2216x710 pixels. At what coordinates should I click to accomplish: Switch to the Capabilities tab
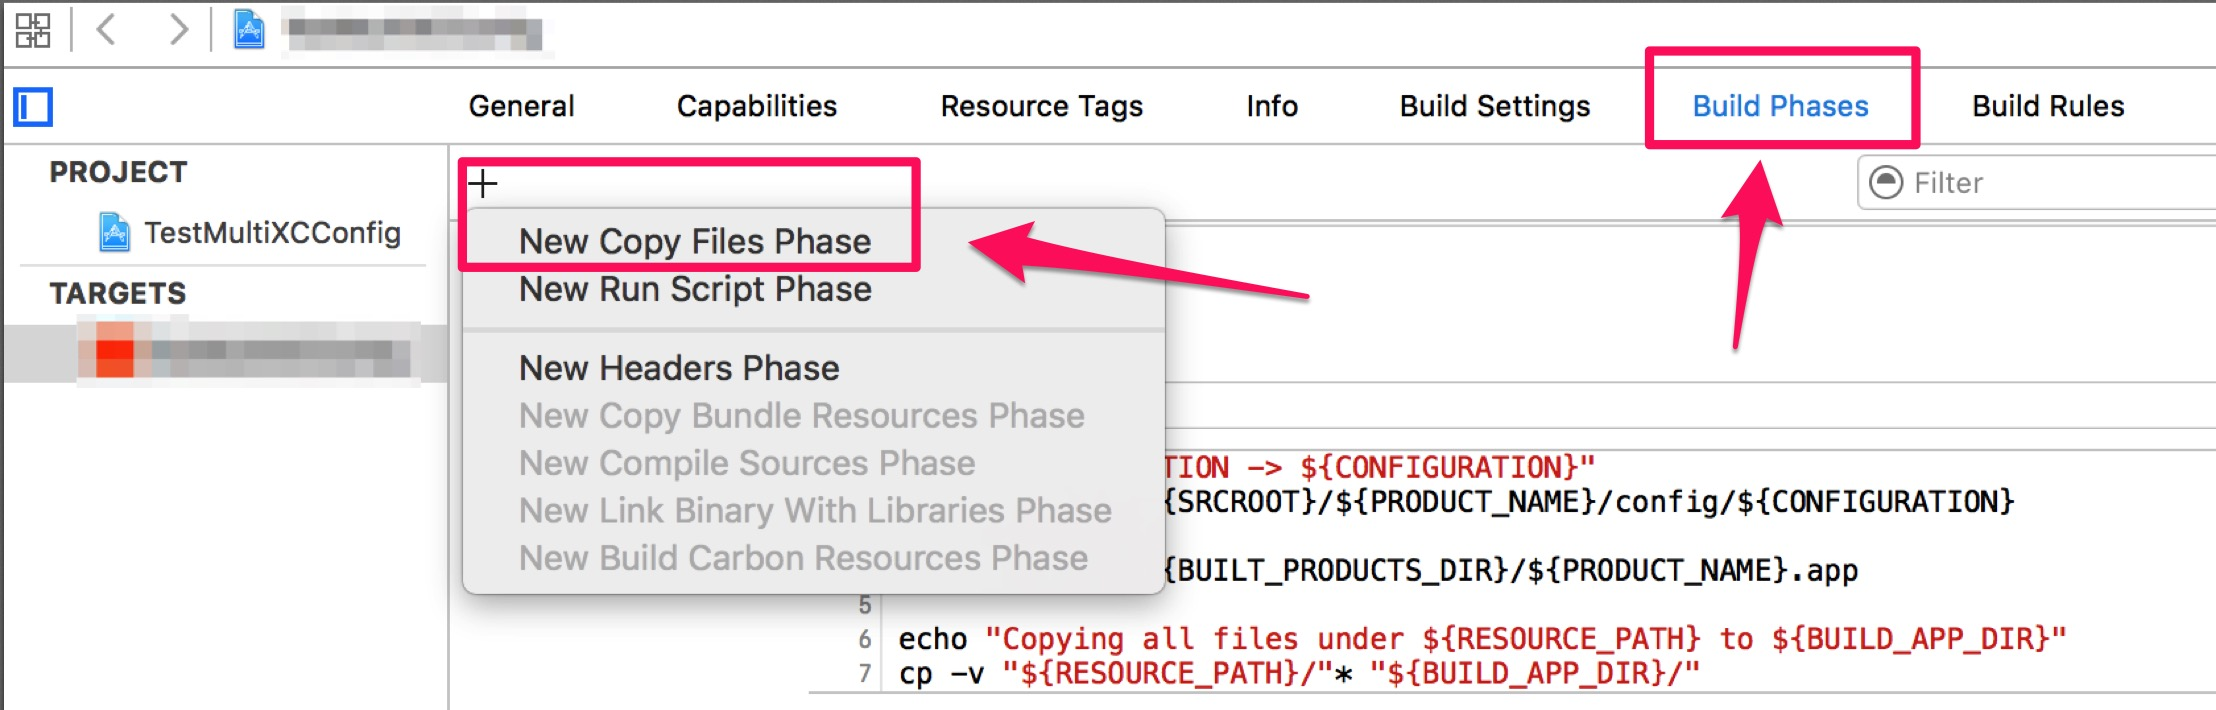756,106
